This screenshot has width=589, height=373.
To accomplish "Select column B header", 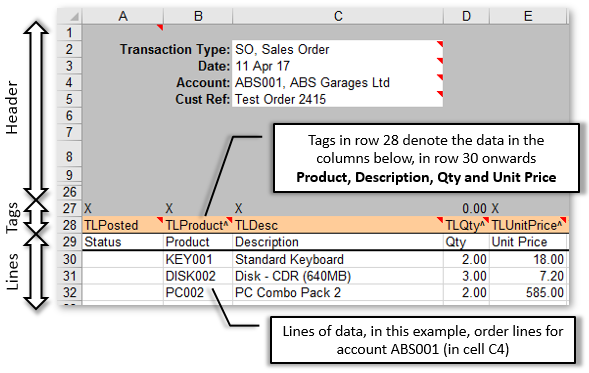I will 198,16.
